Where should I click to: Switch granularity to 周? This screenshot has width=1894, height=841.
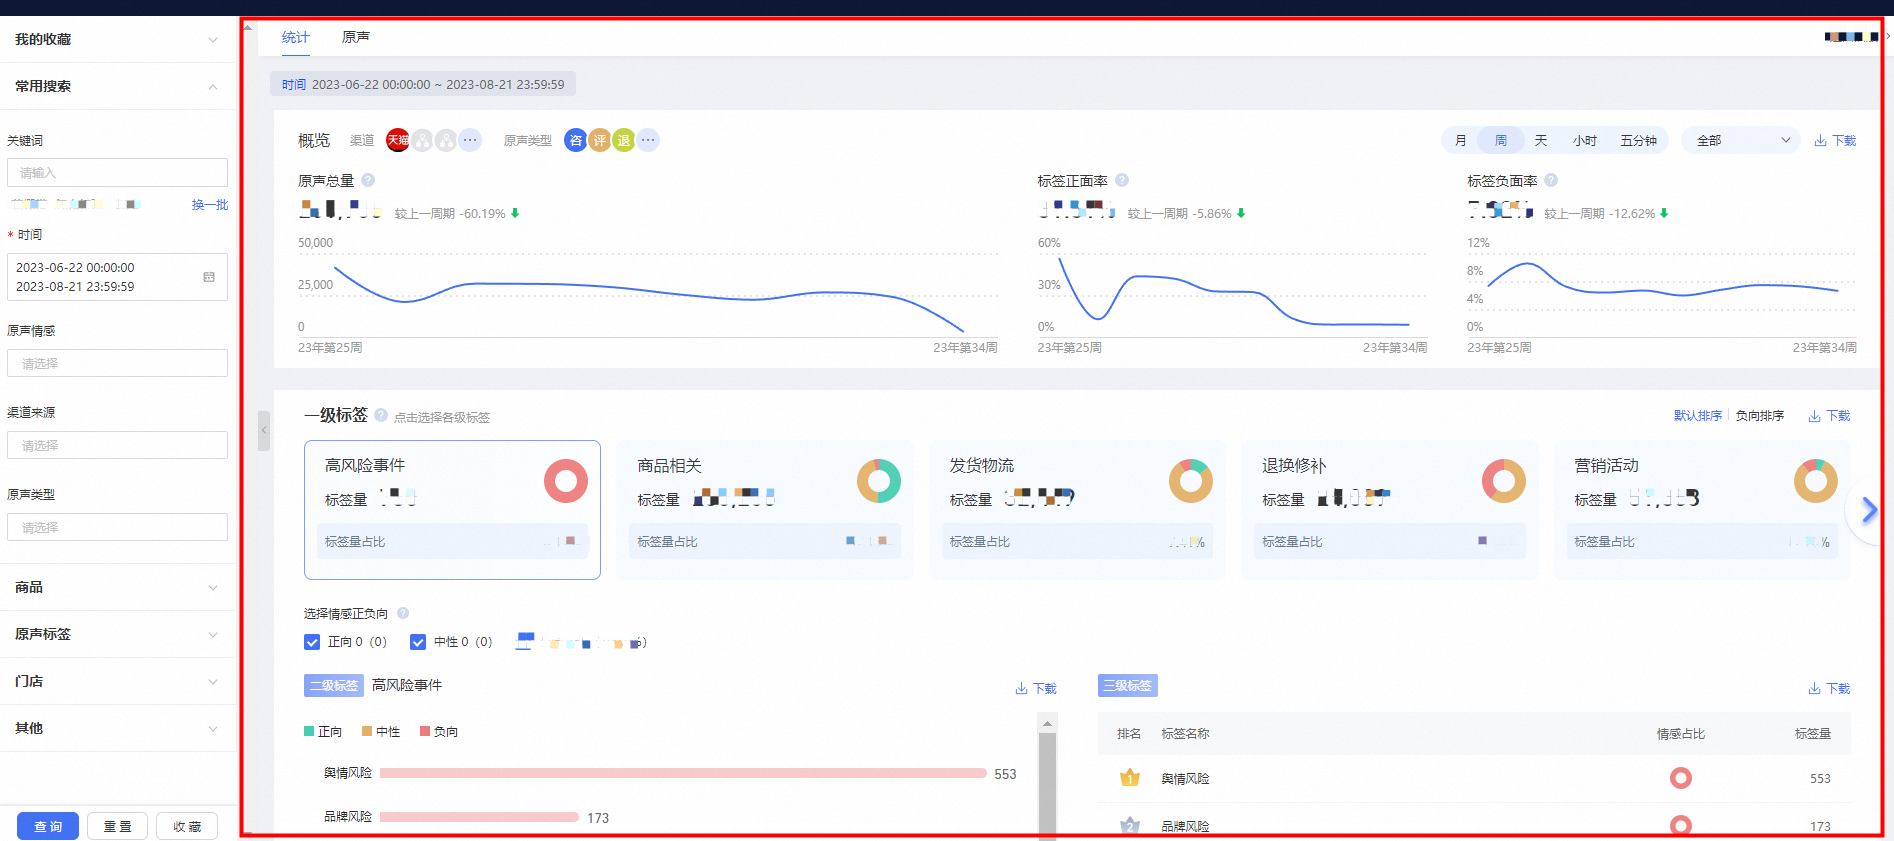point(1501,141)
